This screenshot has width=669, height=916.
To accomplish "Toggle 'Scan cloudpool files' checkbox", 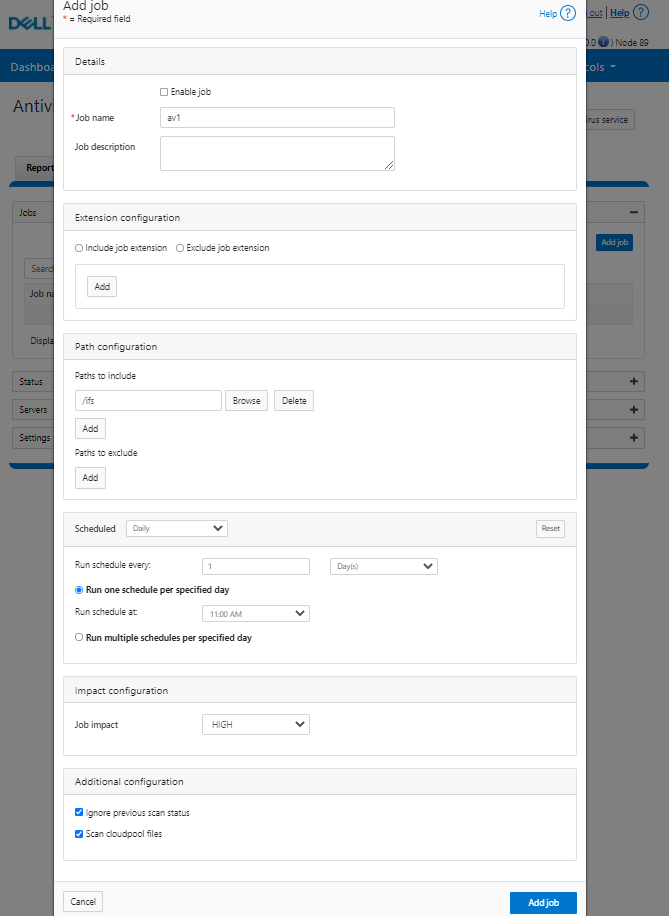I will [x=80, y=833].
